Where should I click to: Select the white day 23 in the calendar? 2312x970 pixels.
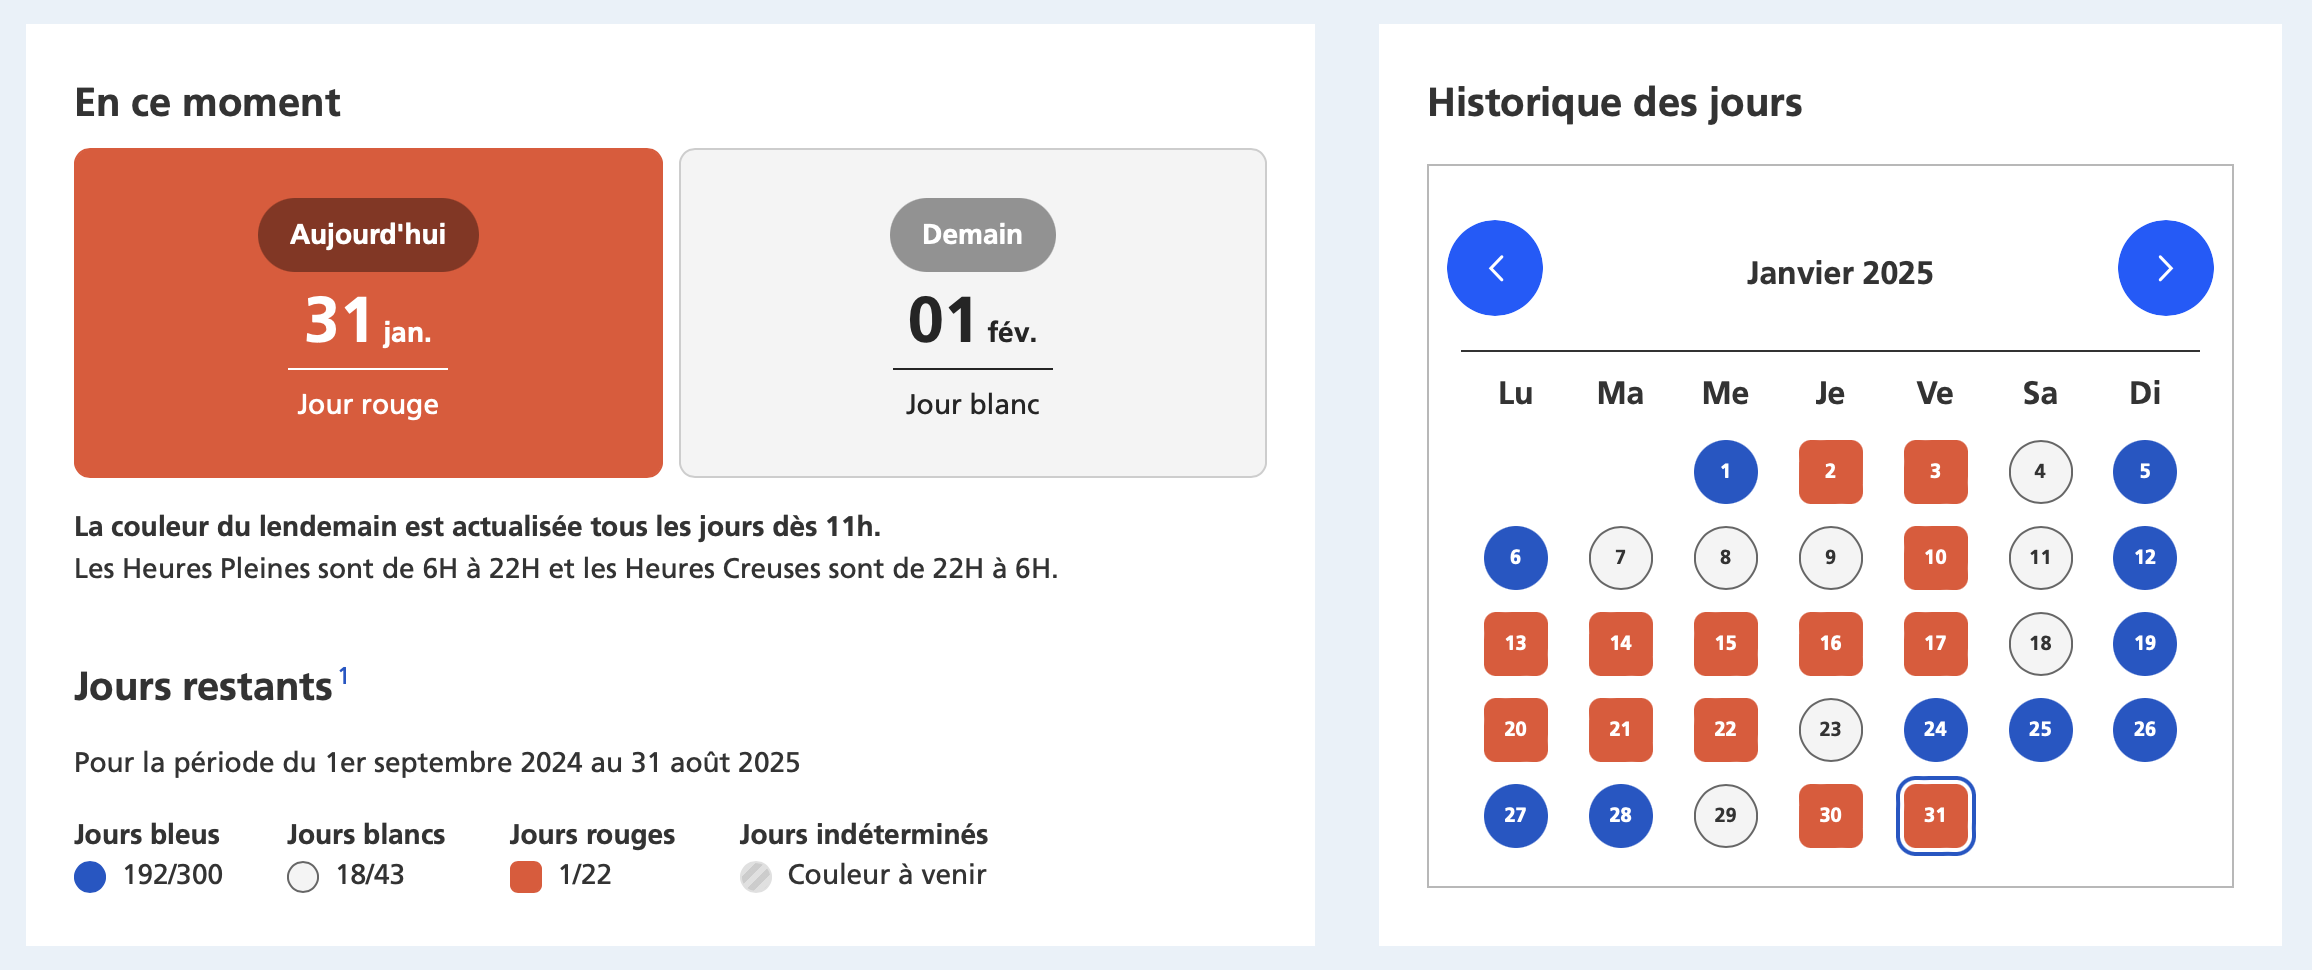click(x=1829, y=729)
